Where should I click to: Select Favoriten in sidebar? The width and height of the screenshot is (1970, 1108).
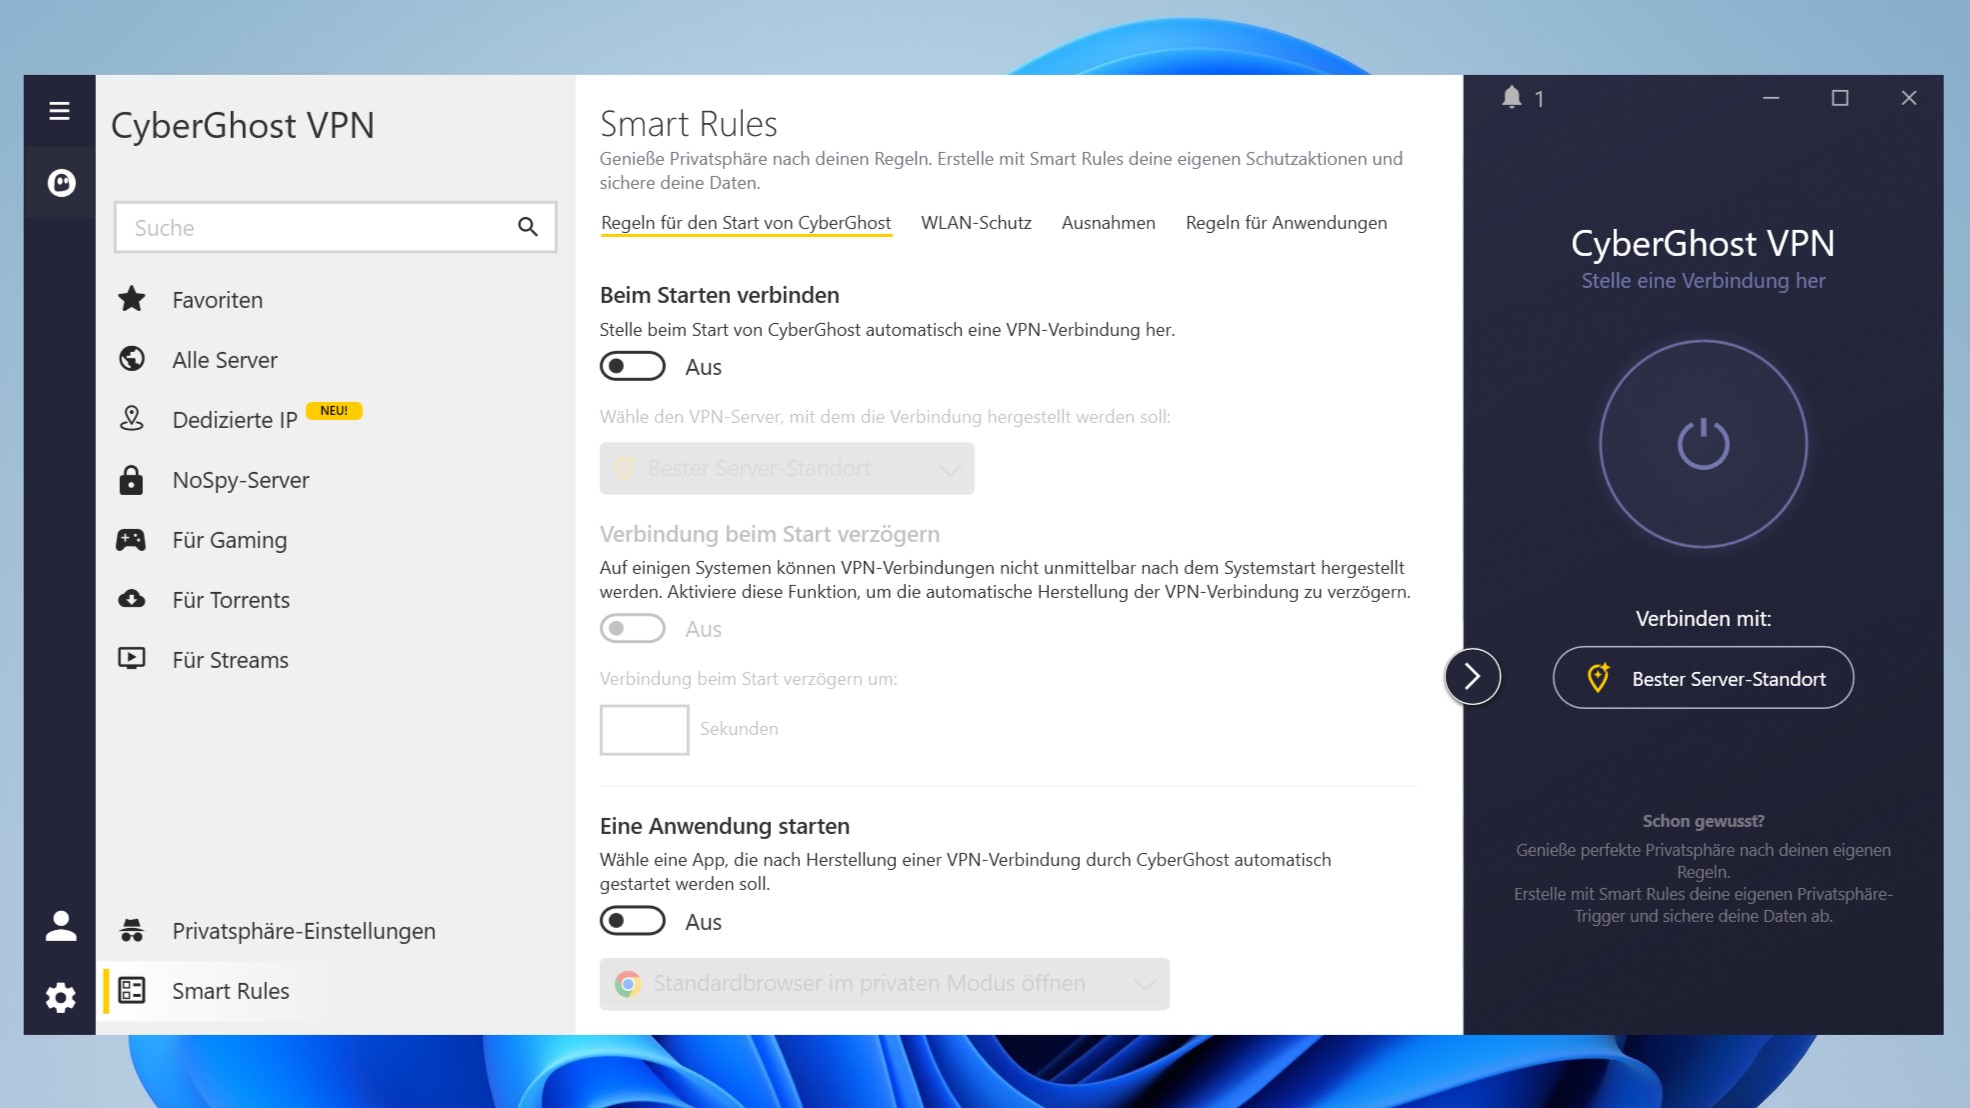click(335, 299)
